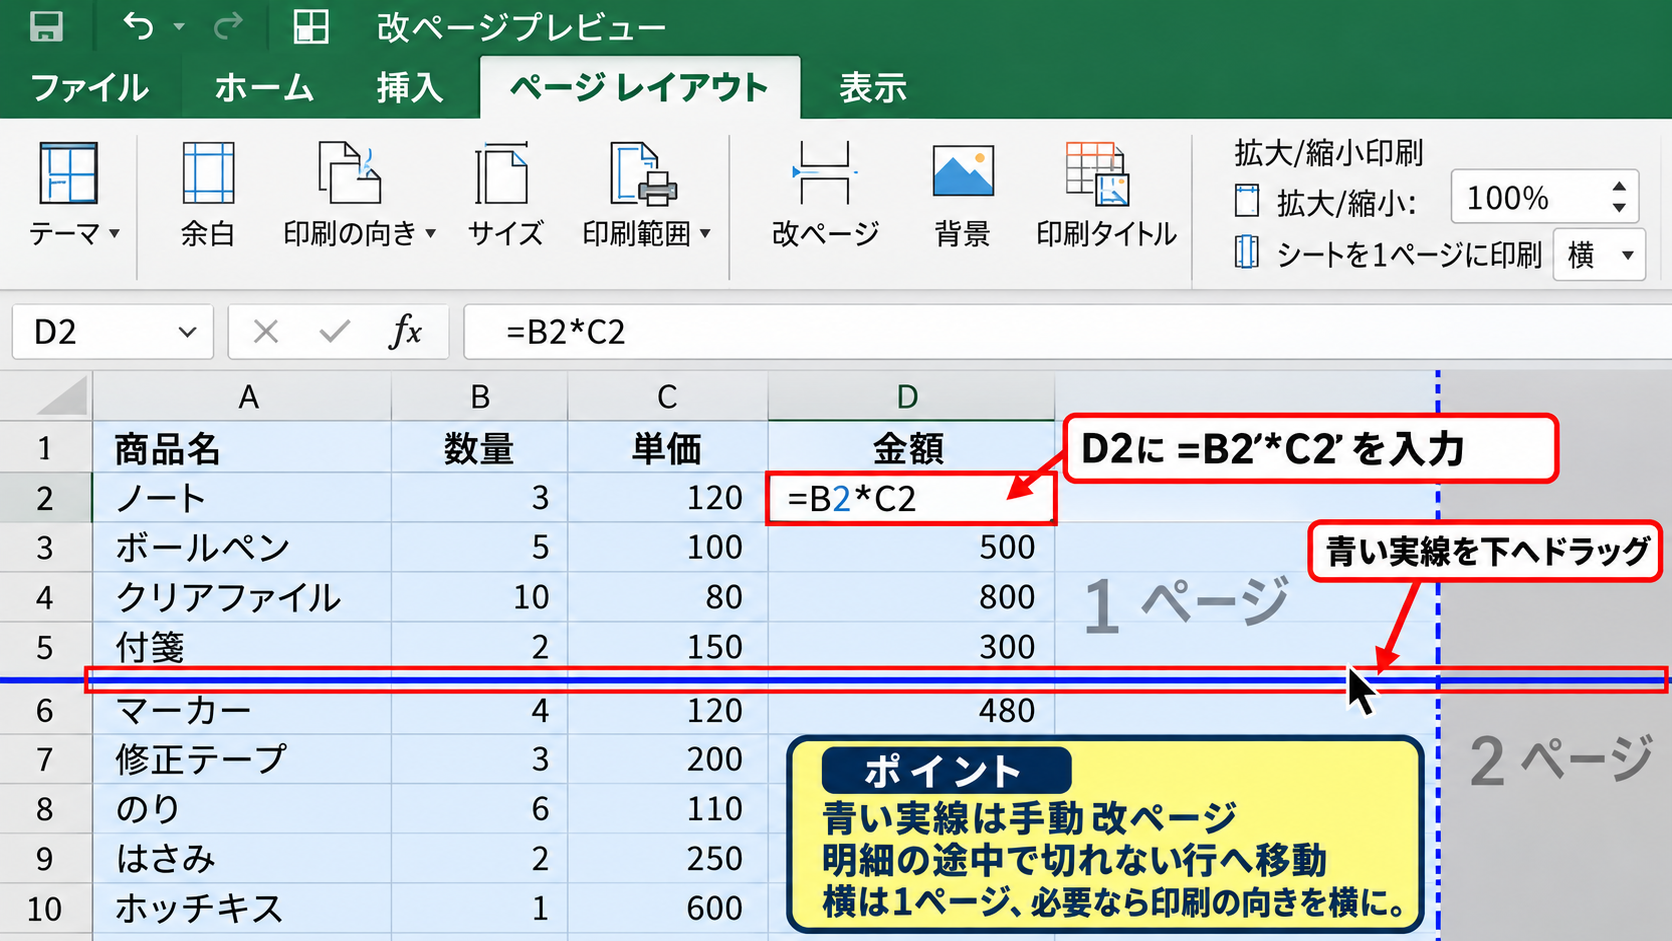The height and width of the screenshot is (941, 1672).
Task: Click the cell with unit price 250
Action: [668, 858]
